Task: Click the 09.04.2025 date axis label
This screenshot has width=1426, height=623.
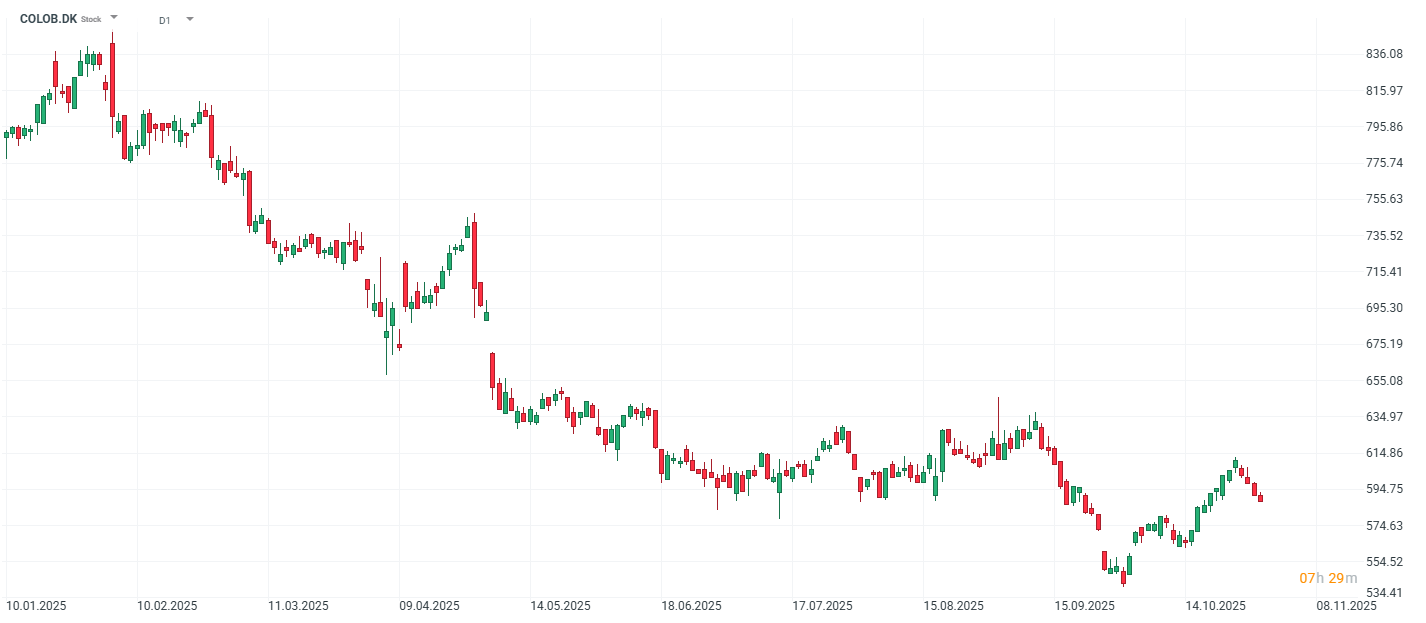Action: [x=429, y=606]
